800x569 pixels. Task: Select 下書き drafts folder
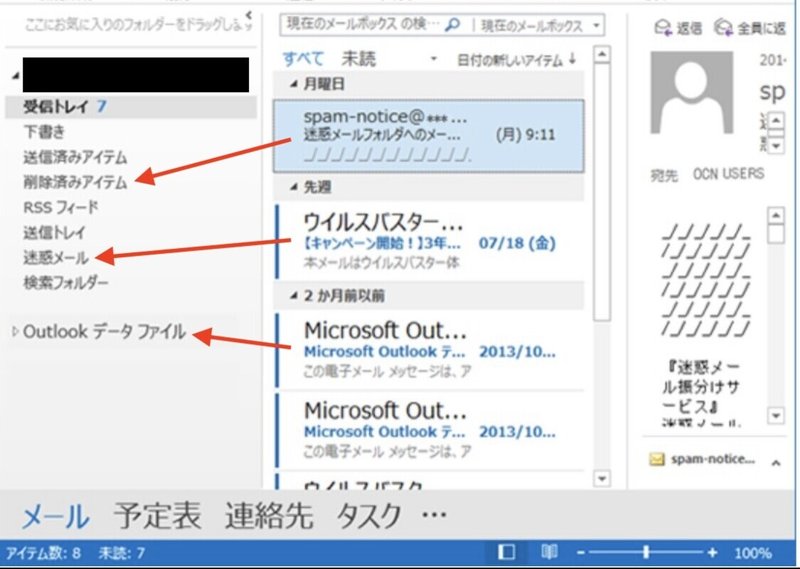[x=44, y=132]
